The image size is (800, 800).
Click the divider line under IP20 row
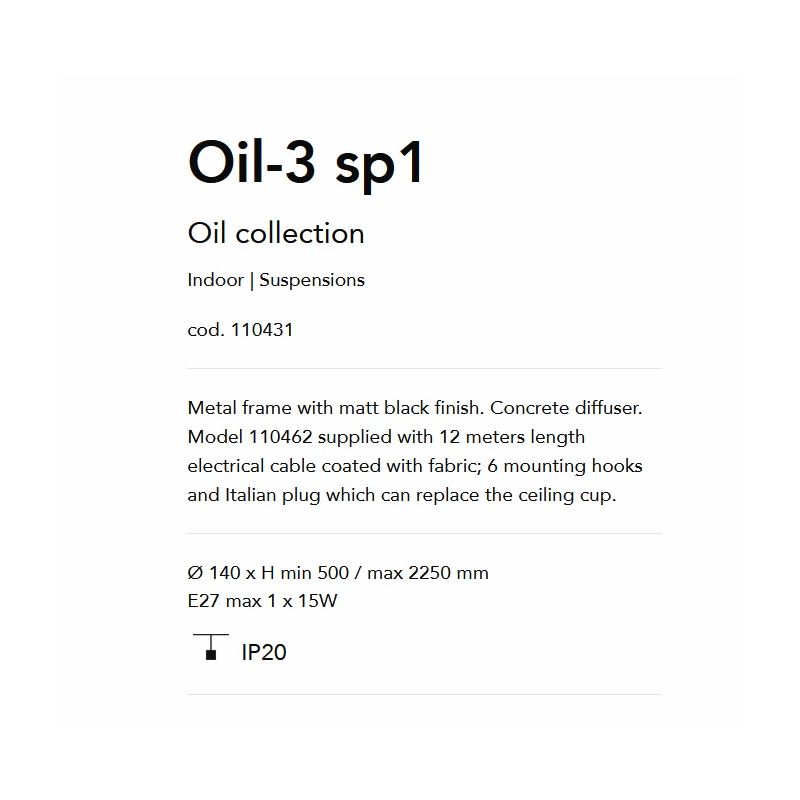pos(424,694)
